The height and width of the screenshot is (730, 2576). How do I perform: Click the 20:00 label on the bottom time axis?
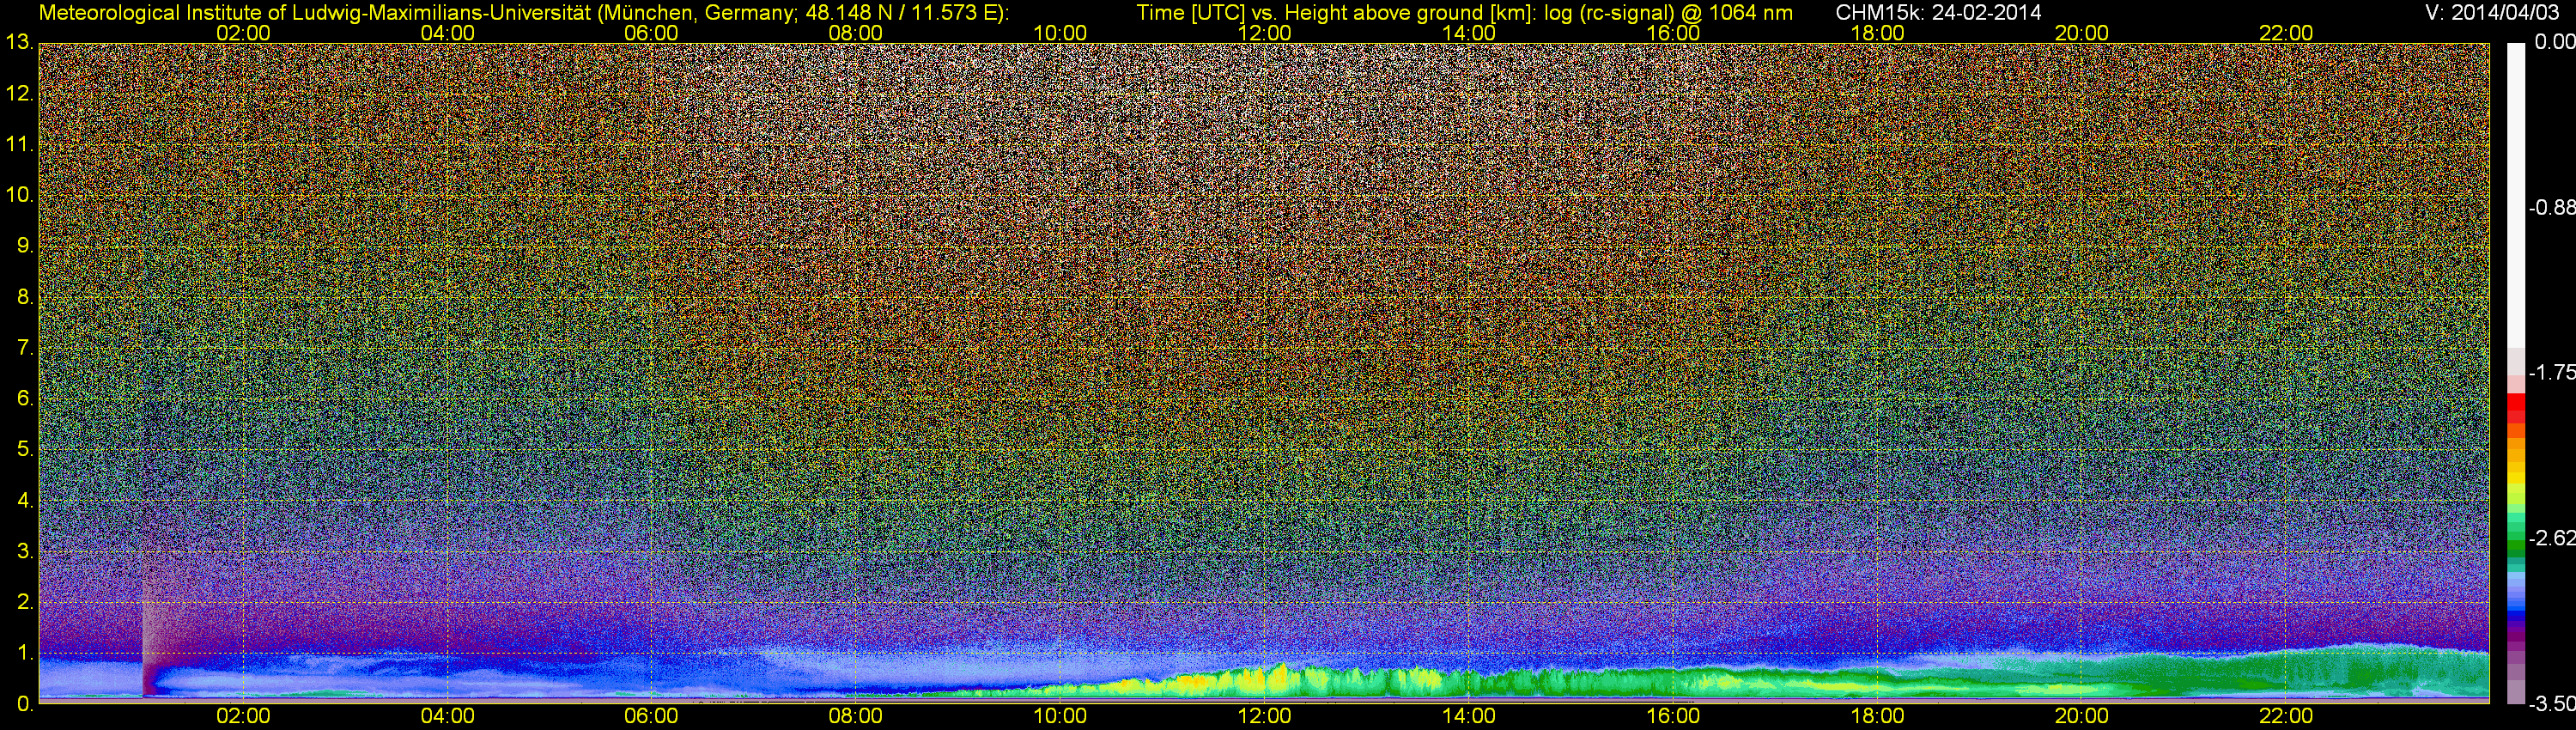coord(2082,716)
